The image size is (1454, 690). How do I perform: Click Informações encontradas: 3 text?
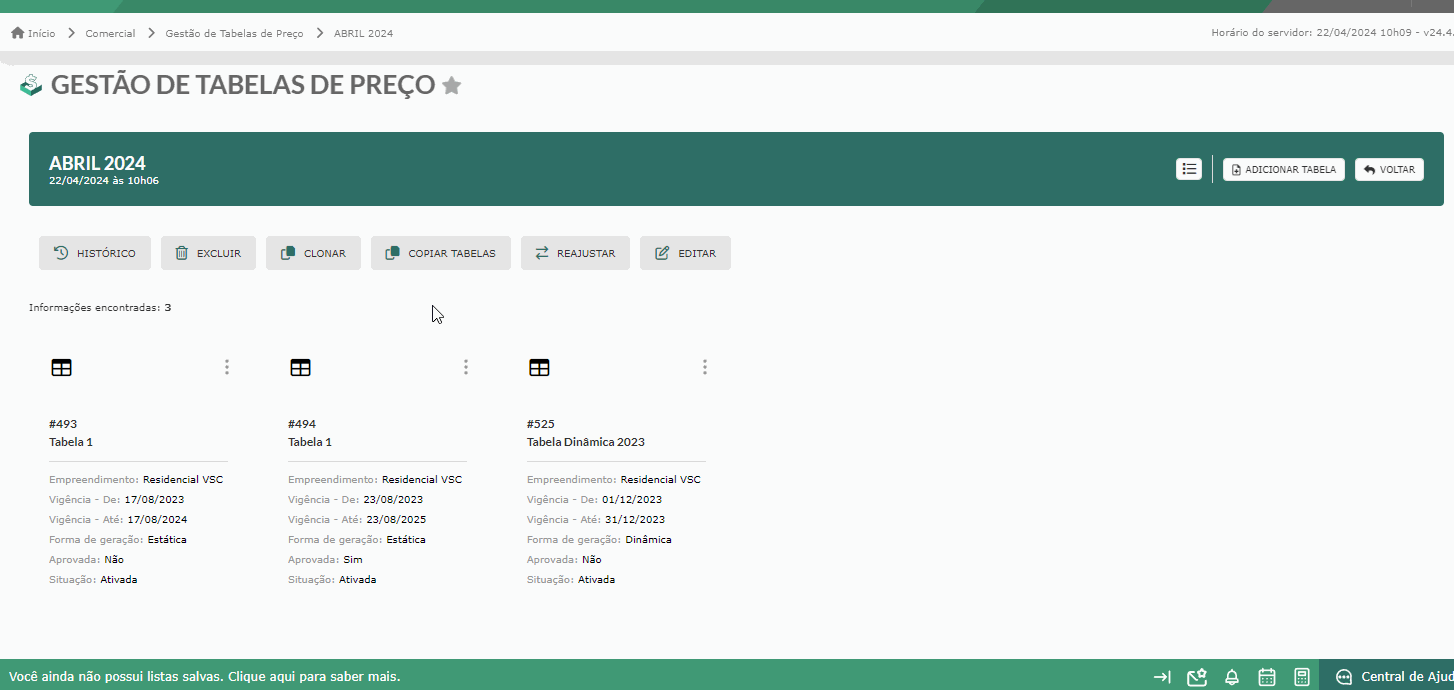point(100,308)
